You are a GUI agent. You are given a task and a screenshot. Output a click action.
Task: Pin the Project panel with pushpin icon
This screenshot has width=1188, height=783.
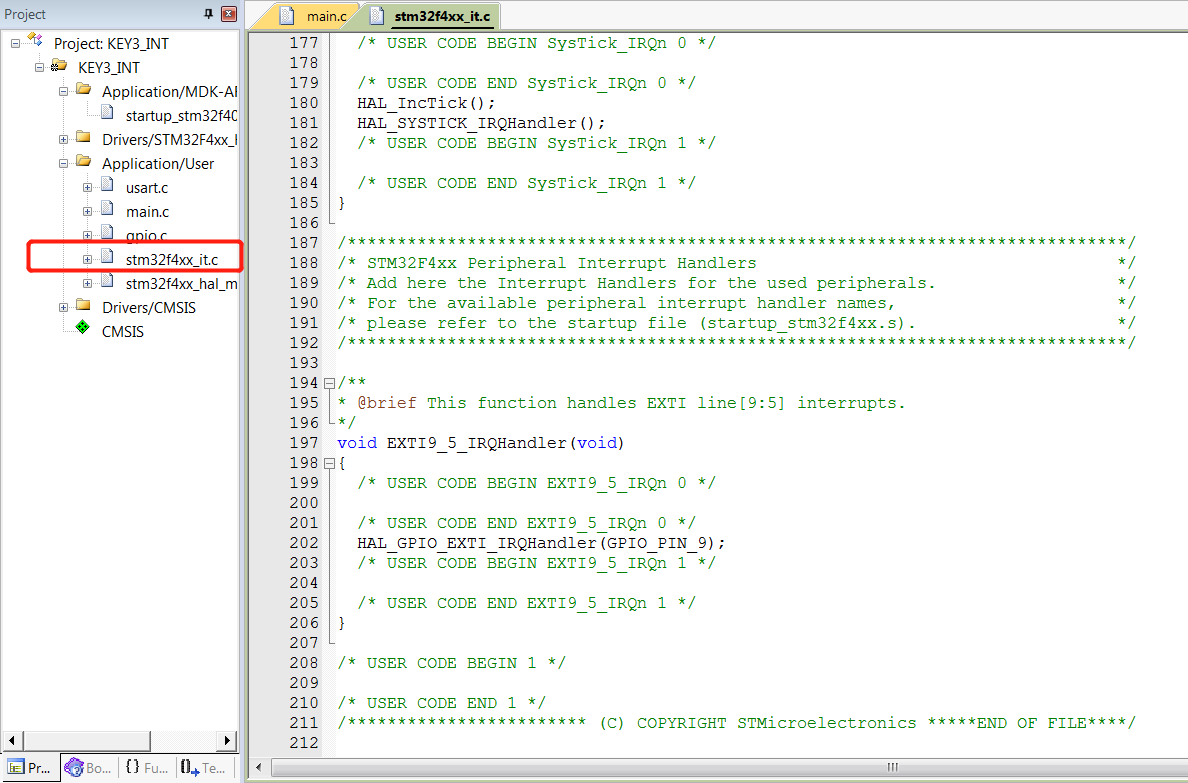pyautogui.click(x=209, y=14)
